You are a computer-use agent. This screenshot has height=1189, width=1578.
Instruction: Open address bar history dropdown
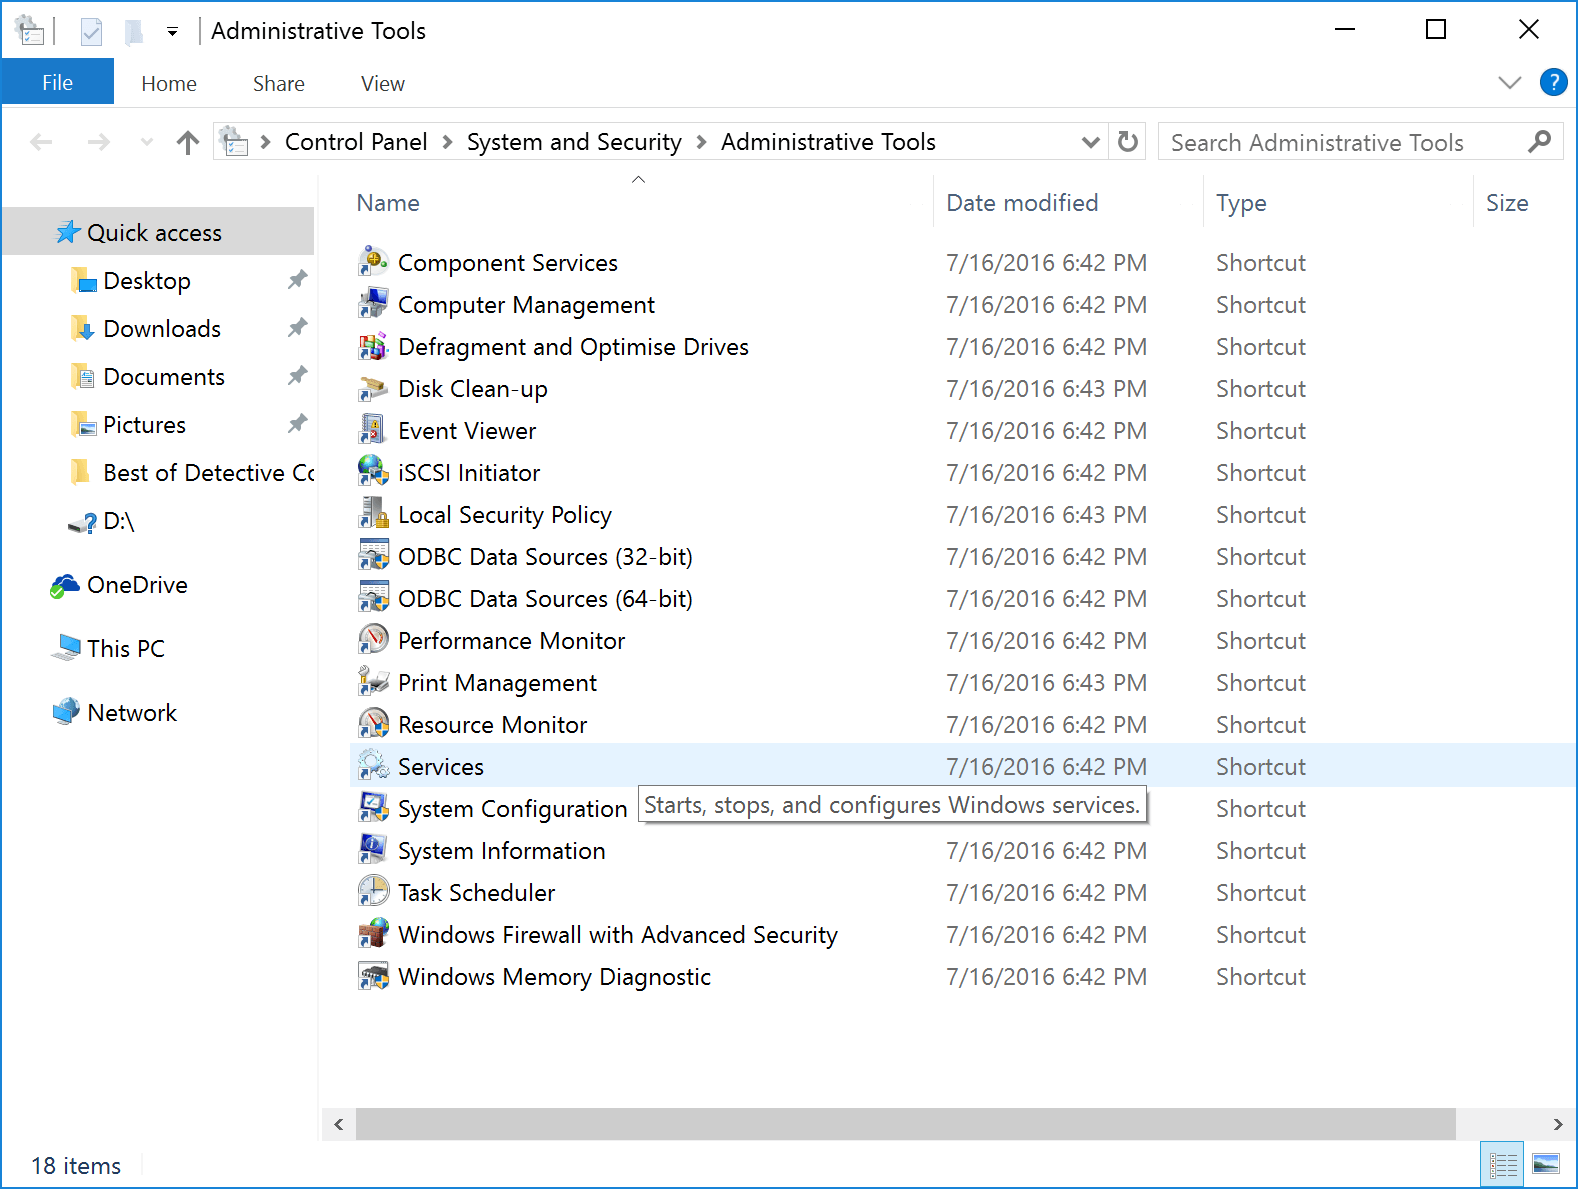point(1091,142)
